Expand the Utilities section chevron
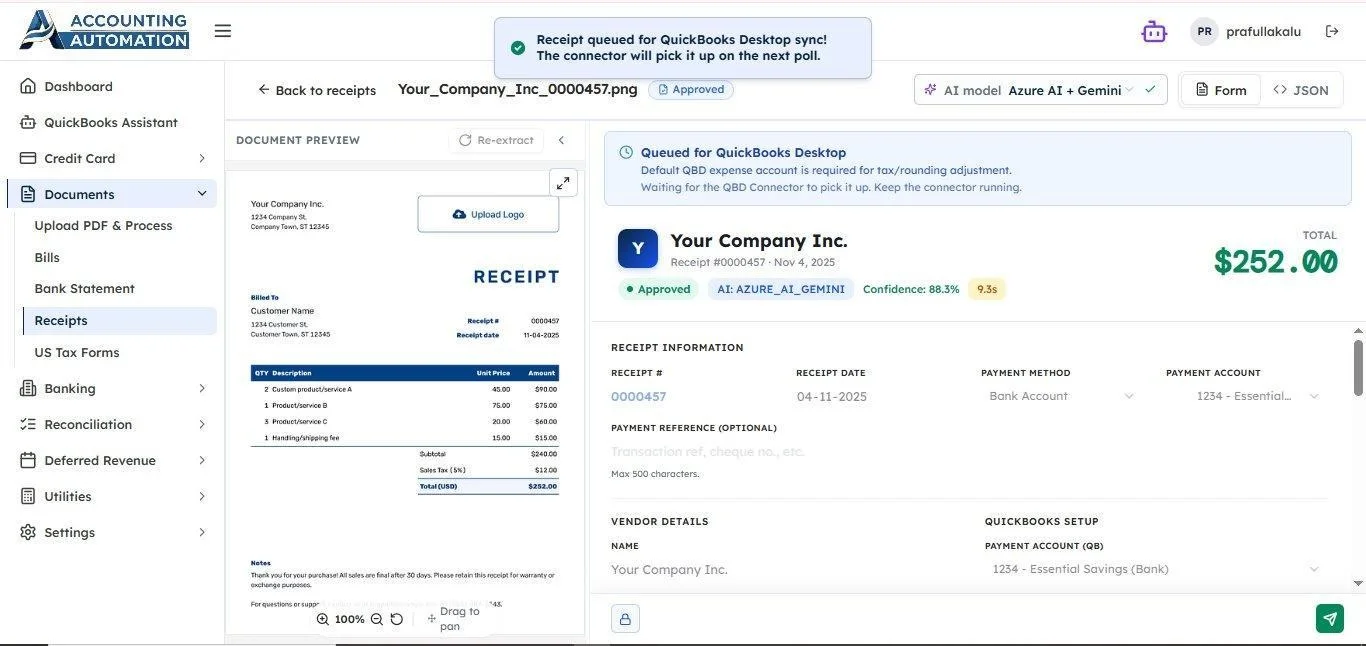This screenshot has height=646, width=1366. point(201,496)
